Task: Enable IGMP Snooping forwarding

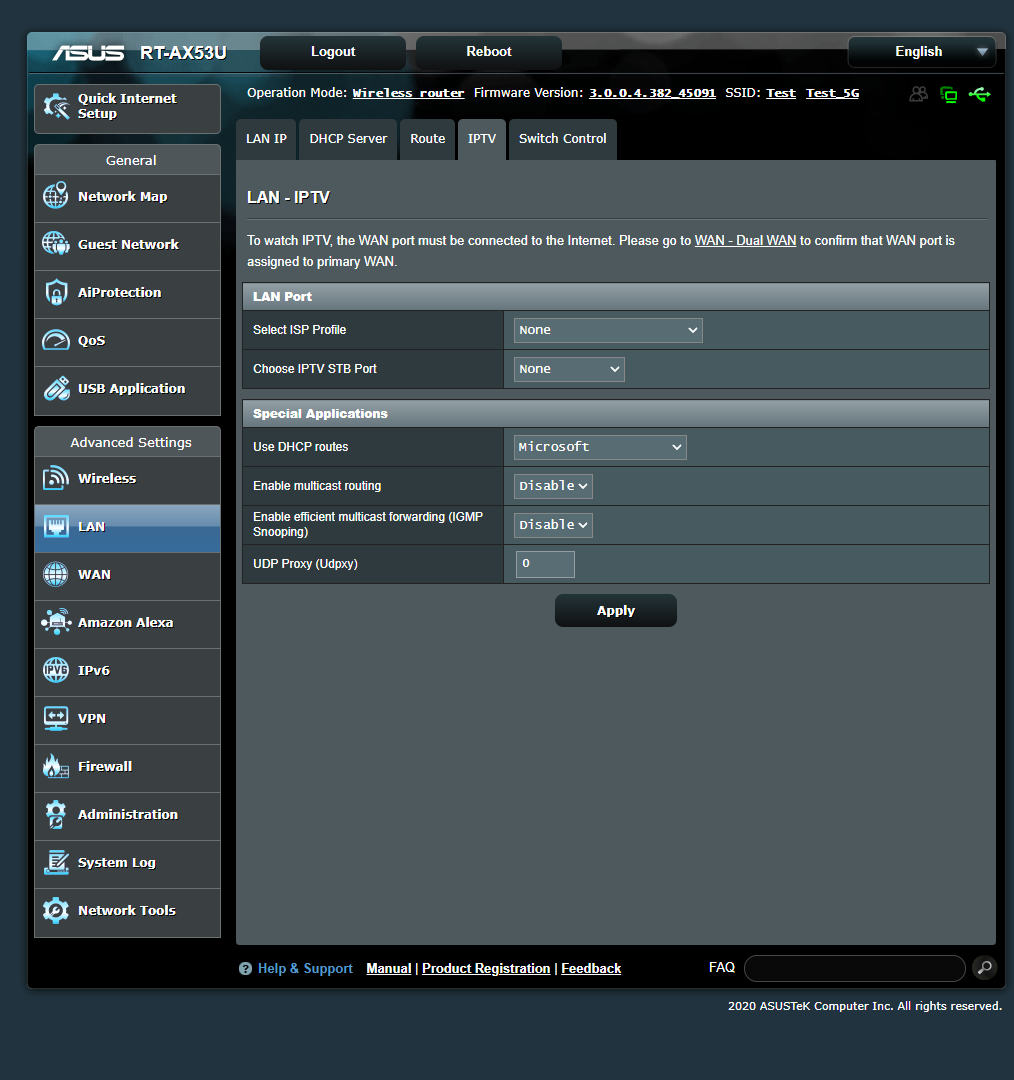Action: tap(553, 524)
